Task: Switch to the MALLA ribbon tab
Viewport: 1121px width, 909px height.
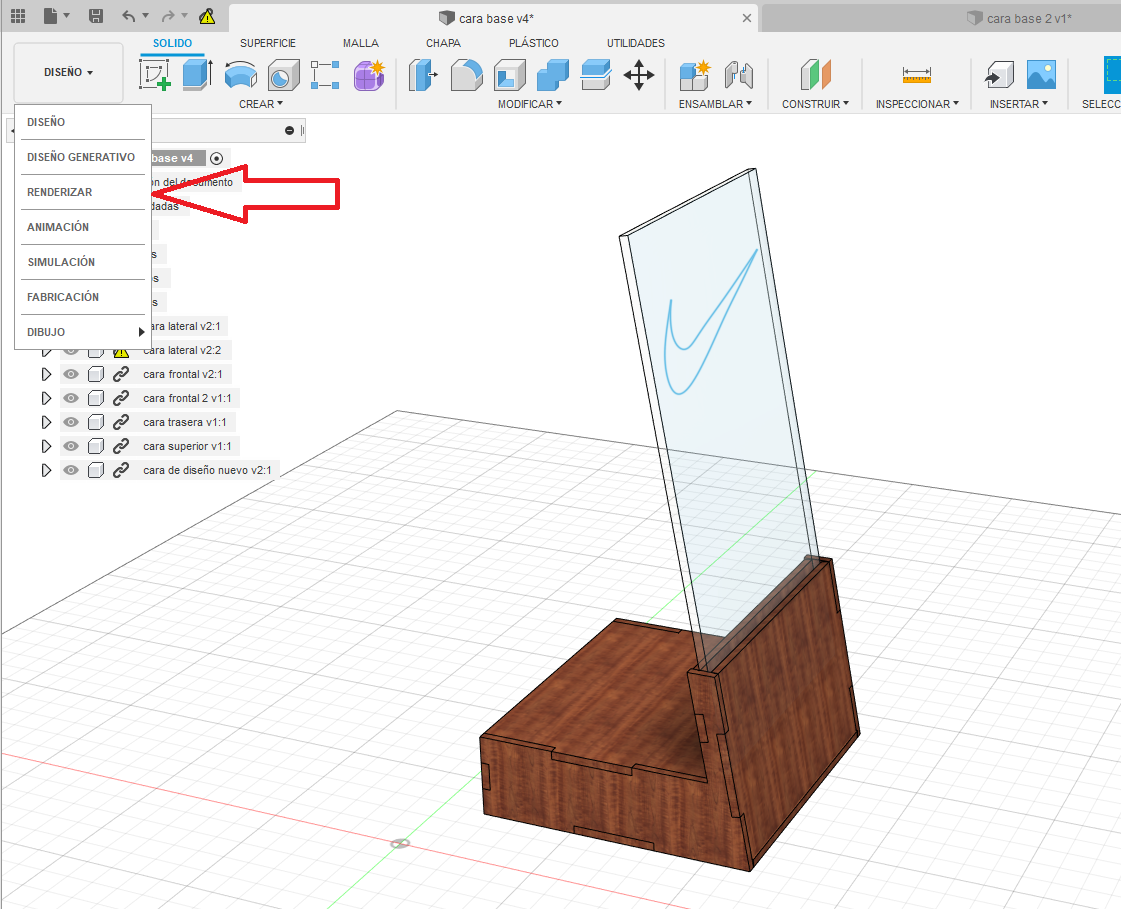Action: 361,43
